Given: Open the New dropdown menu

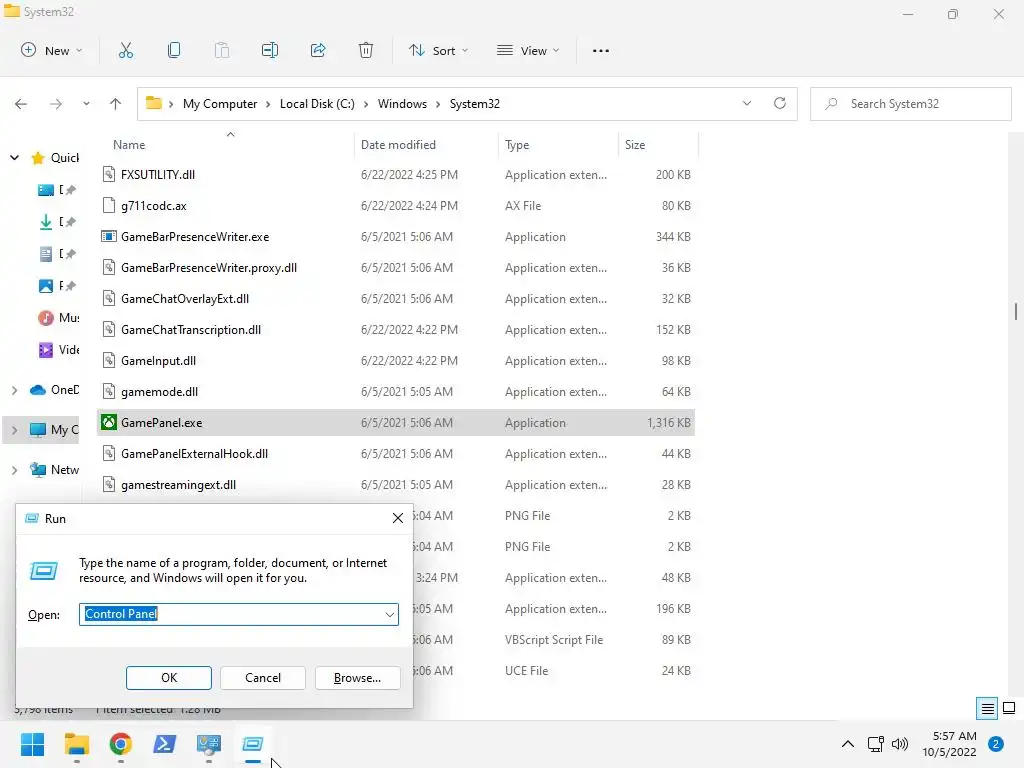Looking at the screenshot, I should (52, 50).
